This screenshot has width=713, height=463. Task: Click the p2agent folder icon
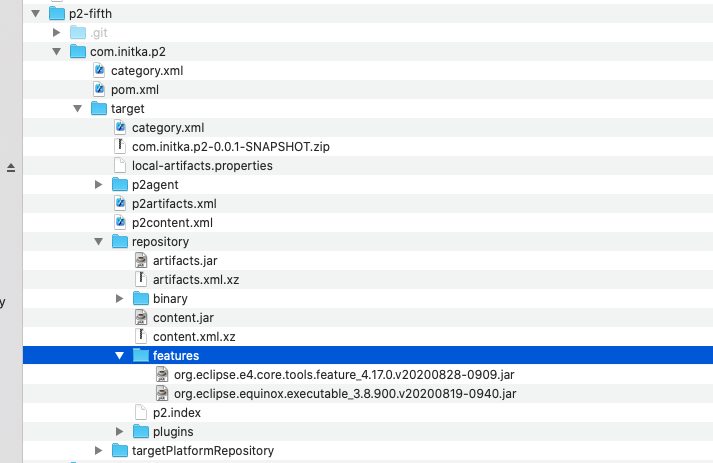120,184
